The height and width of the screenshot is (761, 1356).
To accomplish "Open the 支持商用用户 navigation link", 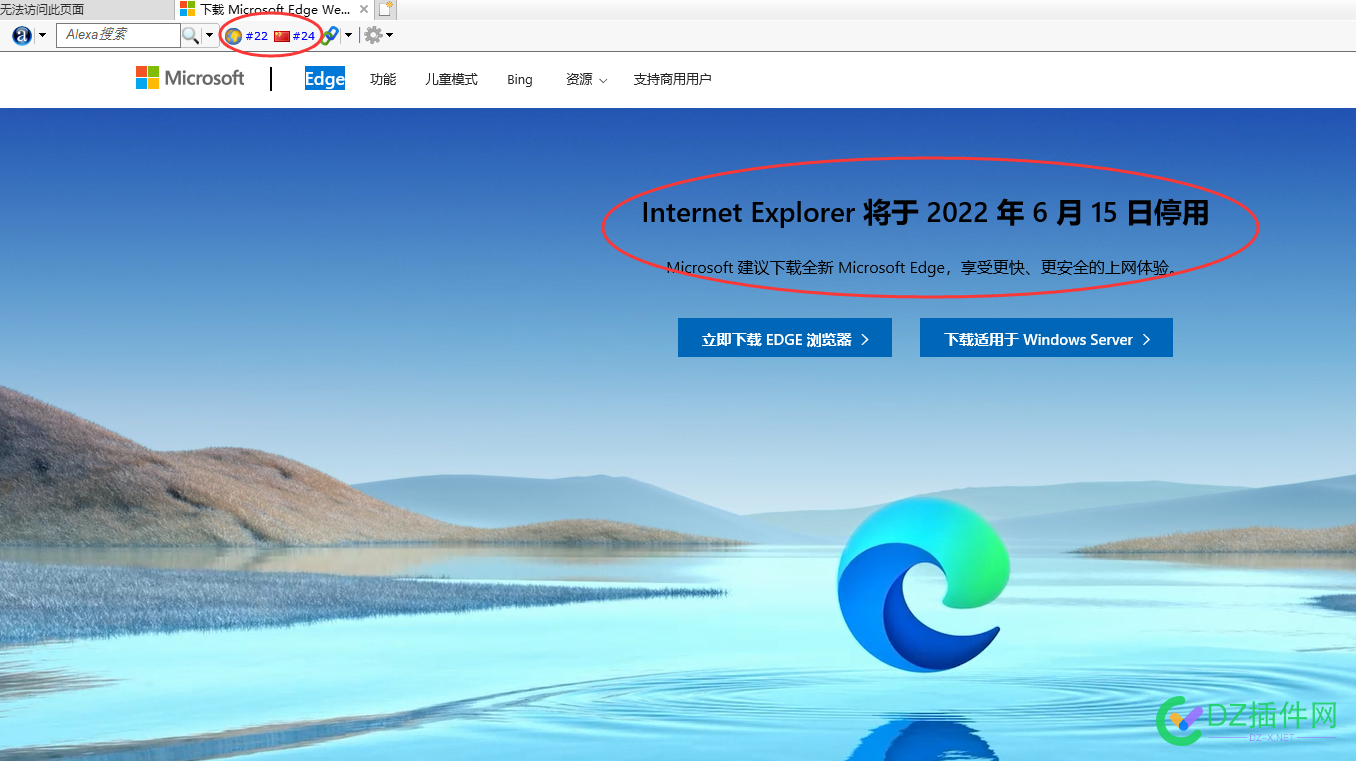I will click(x=672, y=79).
